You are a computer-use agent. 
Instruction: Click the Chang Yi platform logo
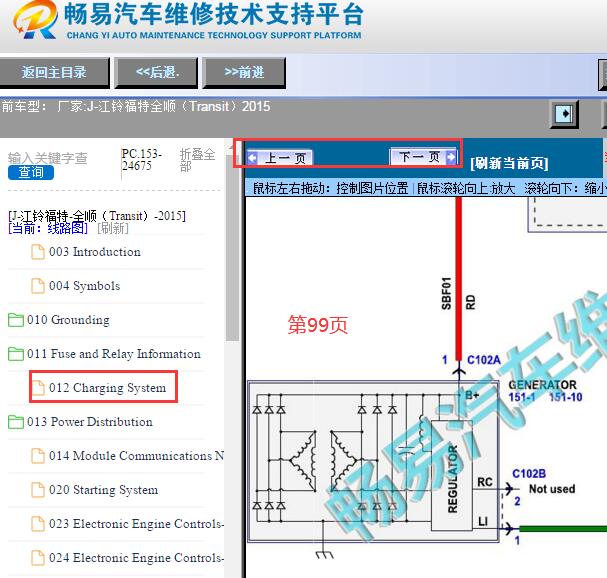35,19
